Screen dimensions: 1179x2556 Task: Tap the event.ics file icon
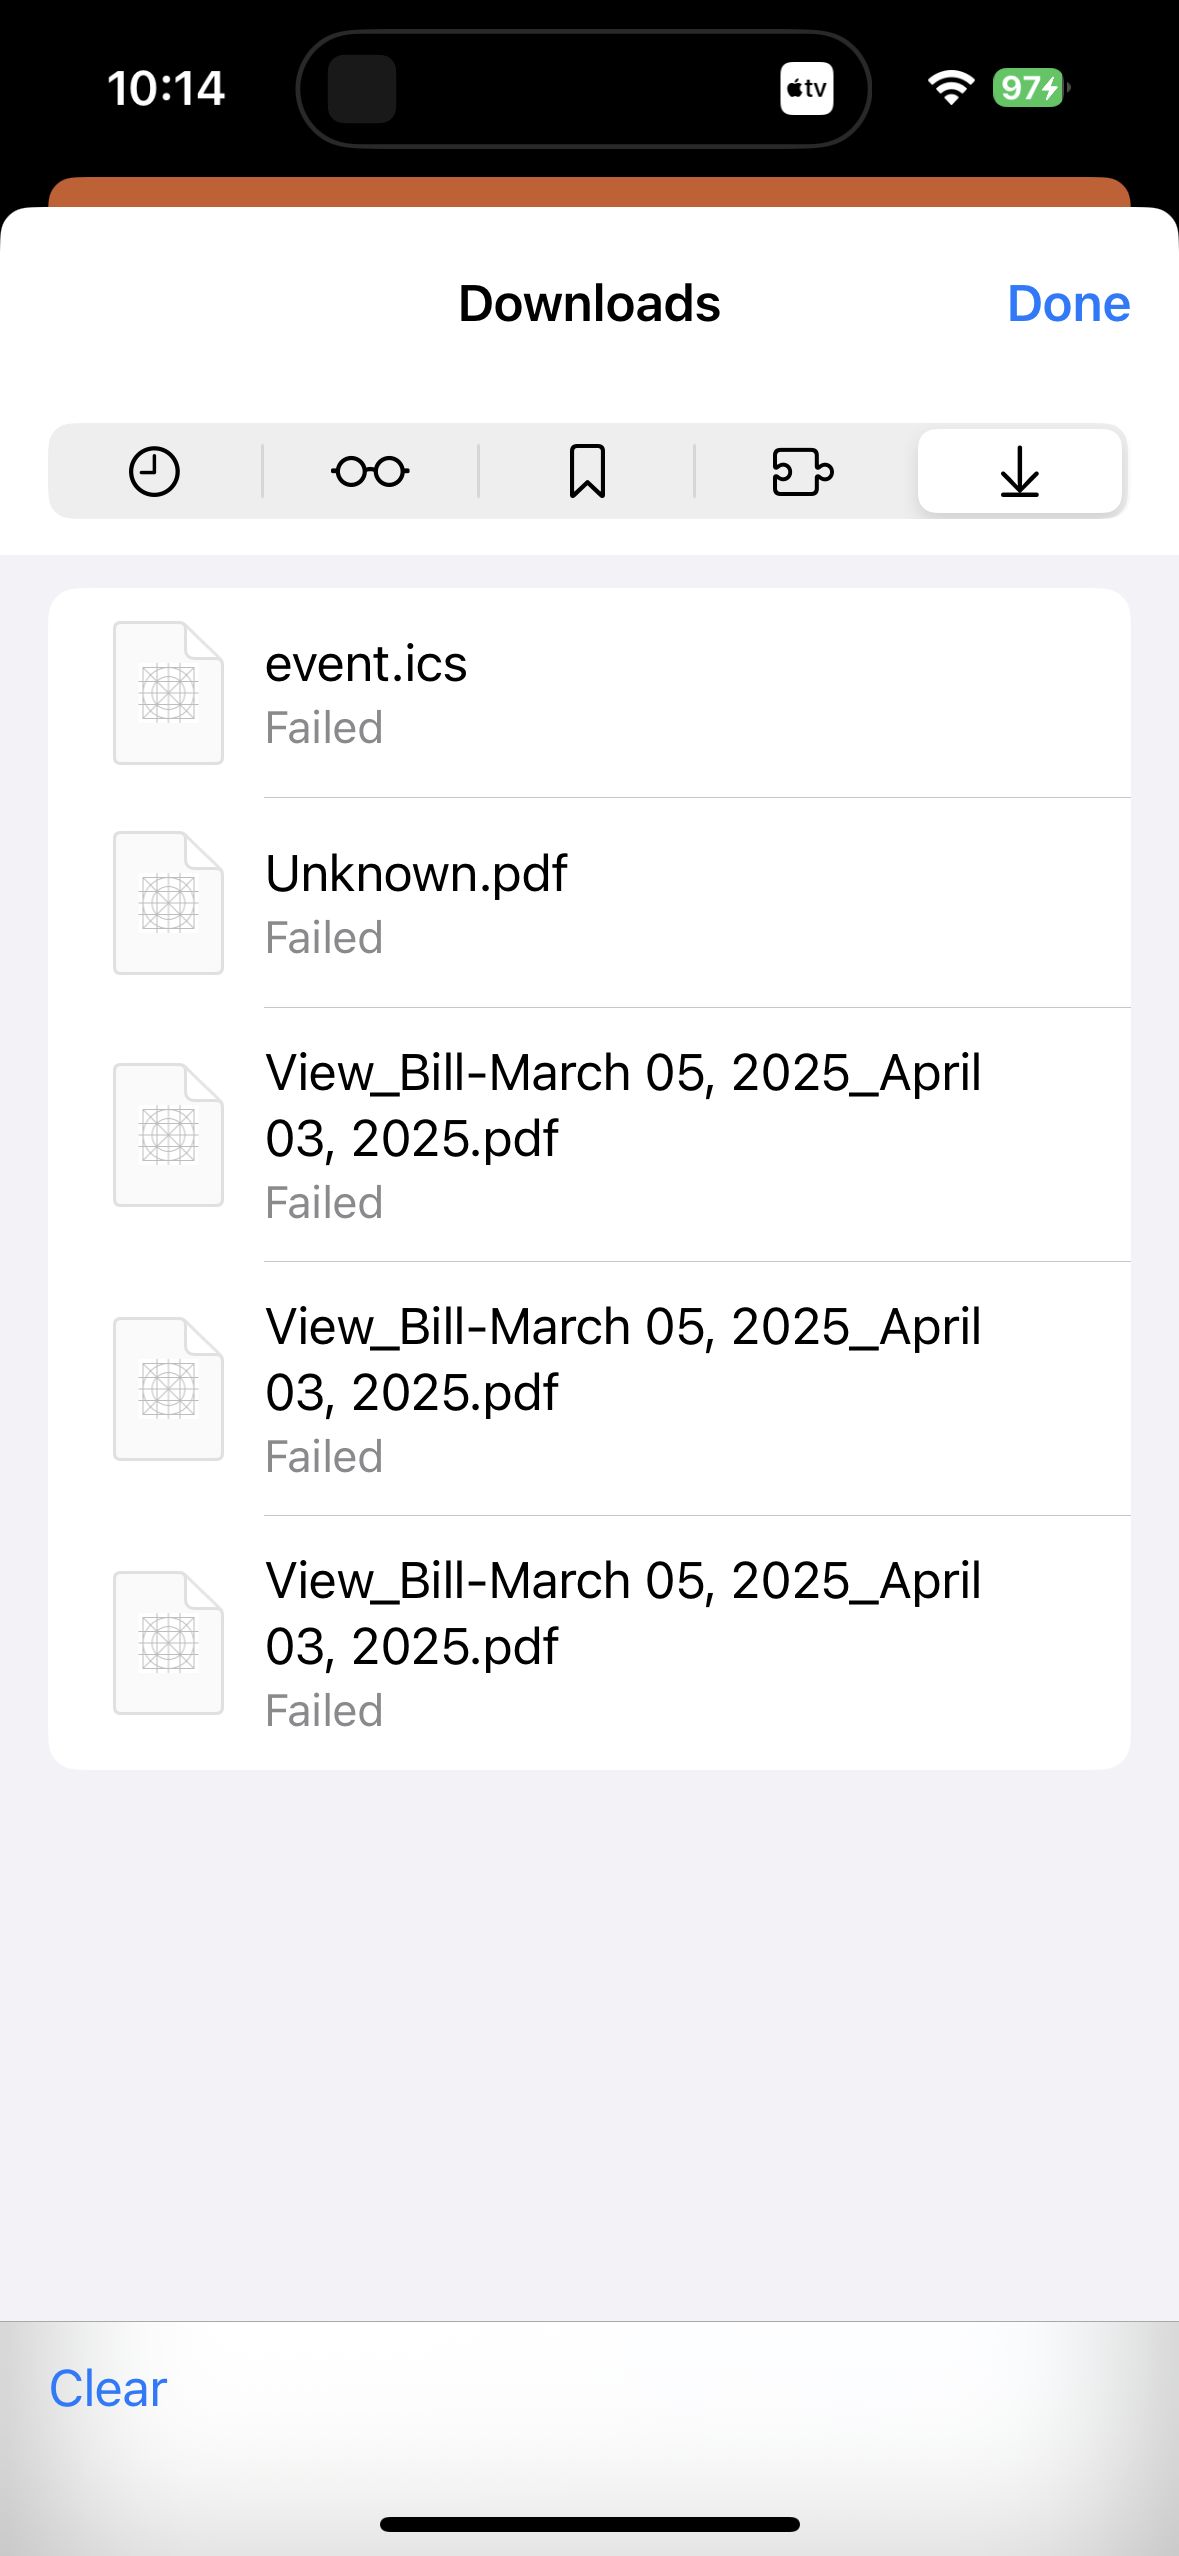pos(168,693)
